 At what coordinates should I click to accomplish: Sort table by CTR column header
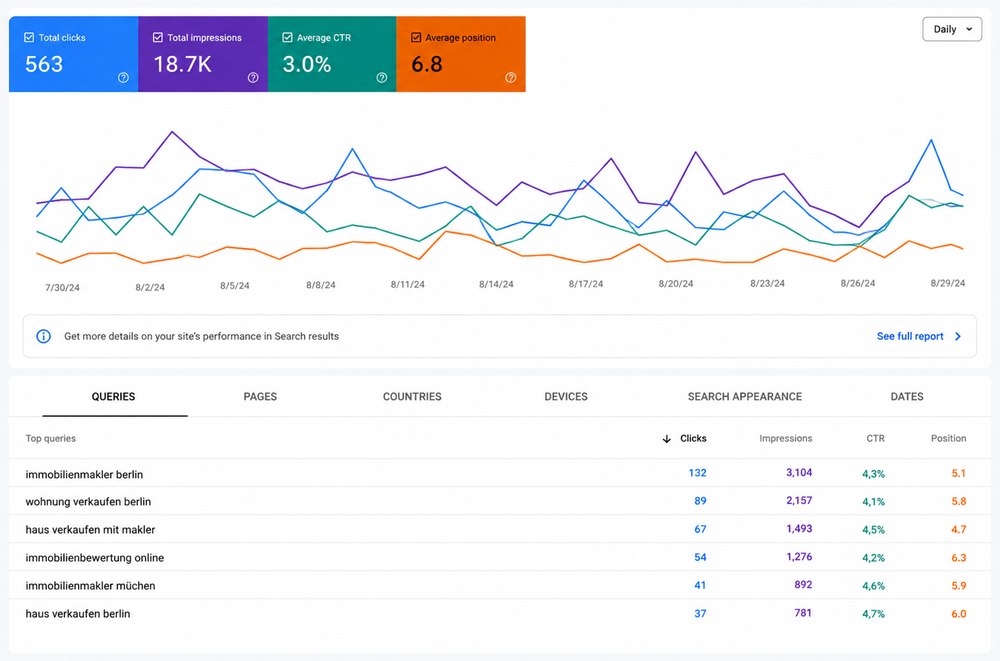coord(876,438)
